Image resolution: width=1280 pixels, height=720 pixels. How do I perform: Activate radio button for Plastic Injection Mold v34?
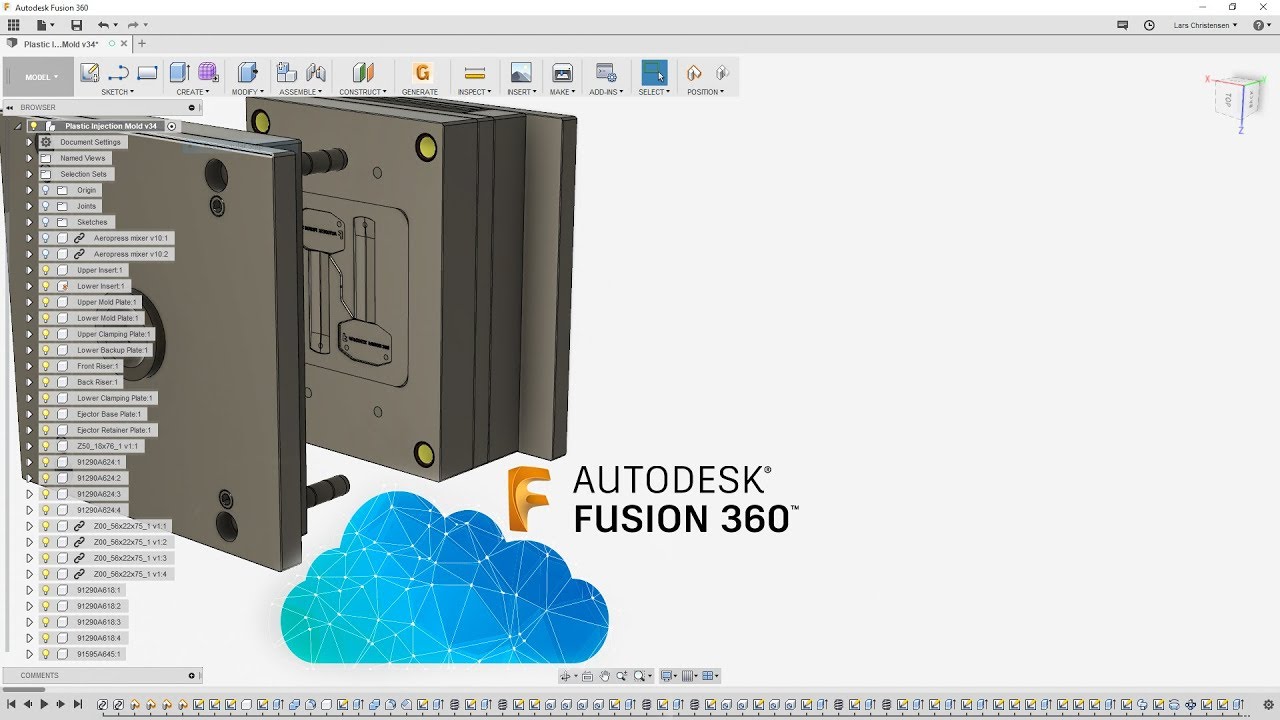pos(171,126)
